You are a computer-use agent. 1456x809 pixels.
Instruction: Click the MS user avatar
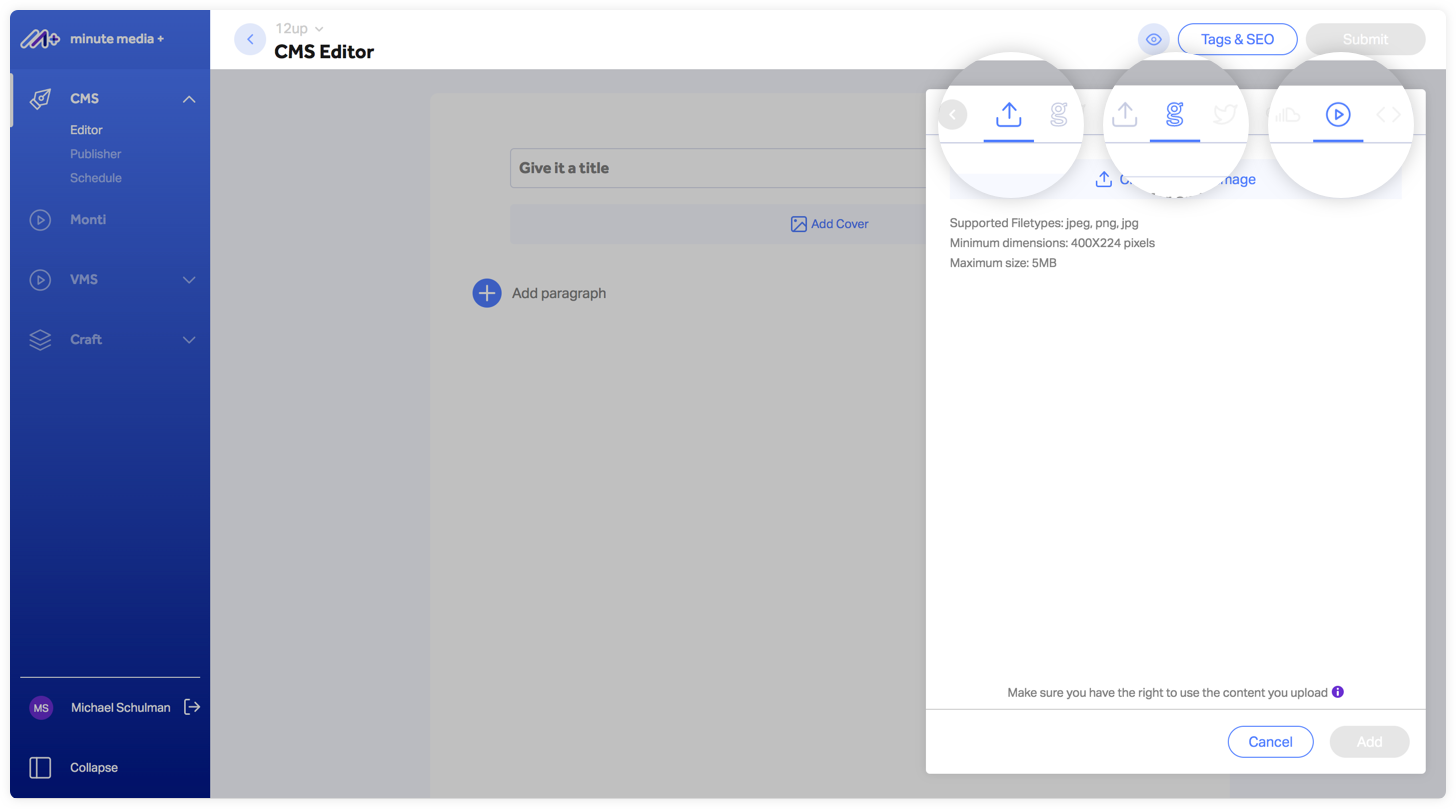(41, 708)
